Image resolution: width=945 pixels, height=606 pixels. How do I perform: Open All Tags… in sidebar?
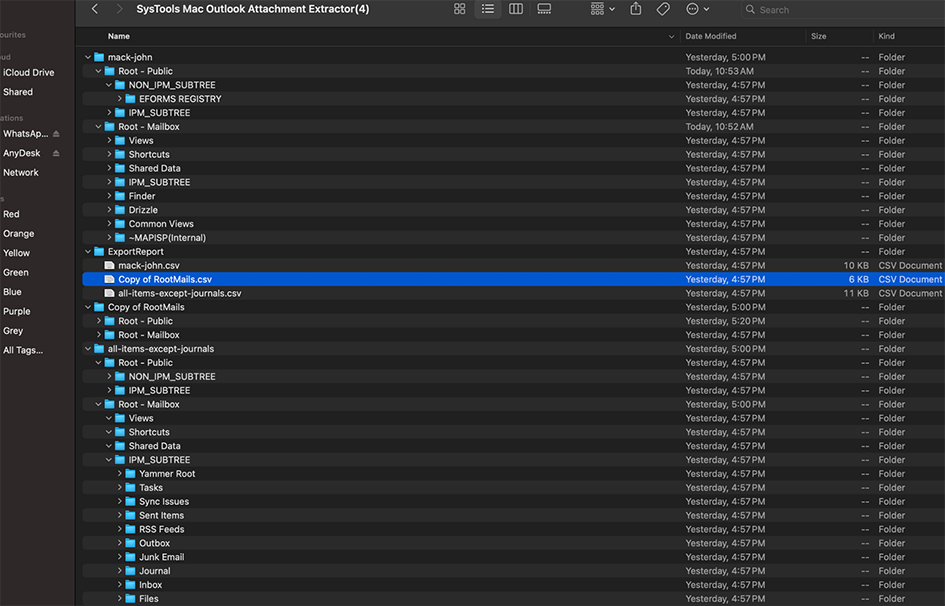tap(22, 350)
